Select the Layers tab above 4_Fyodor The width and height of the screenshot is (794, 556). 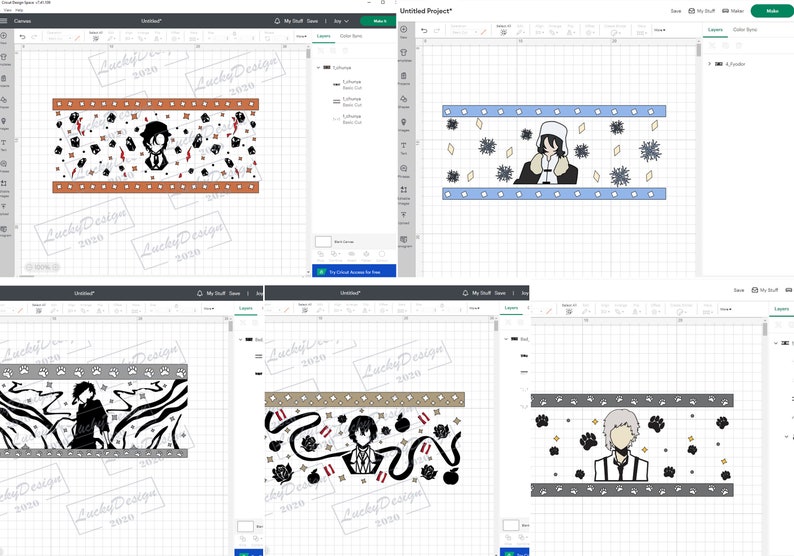click(x=715, y=29)
